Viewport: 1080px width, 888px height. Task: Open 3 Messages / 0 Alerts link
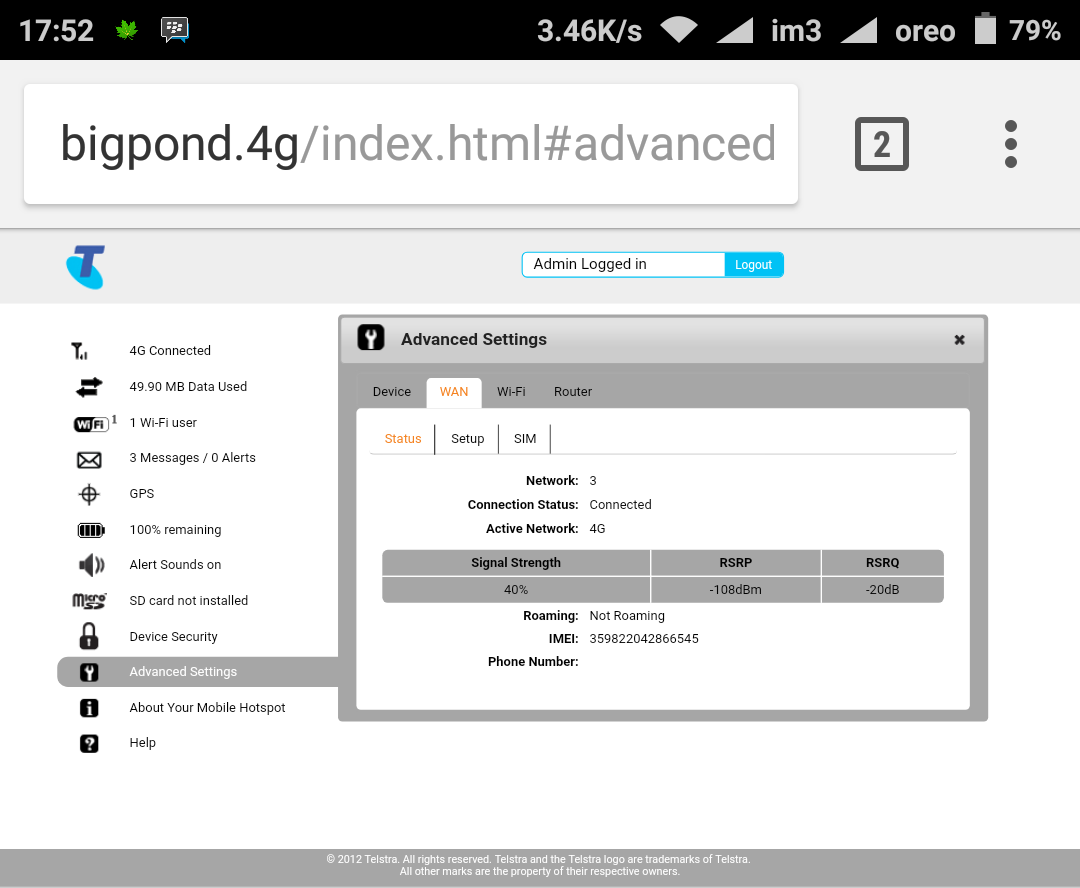point(192,458)
